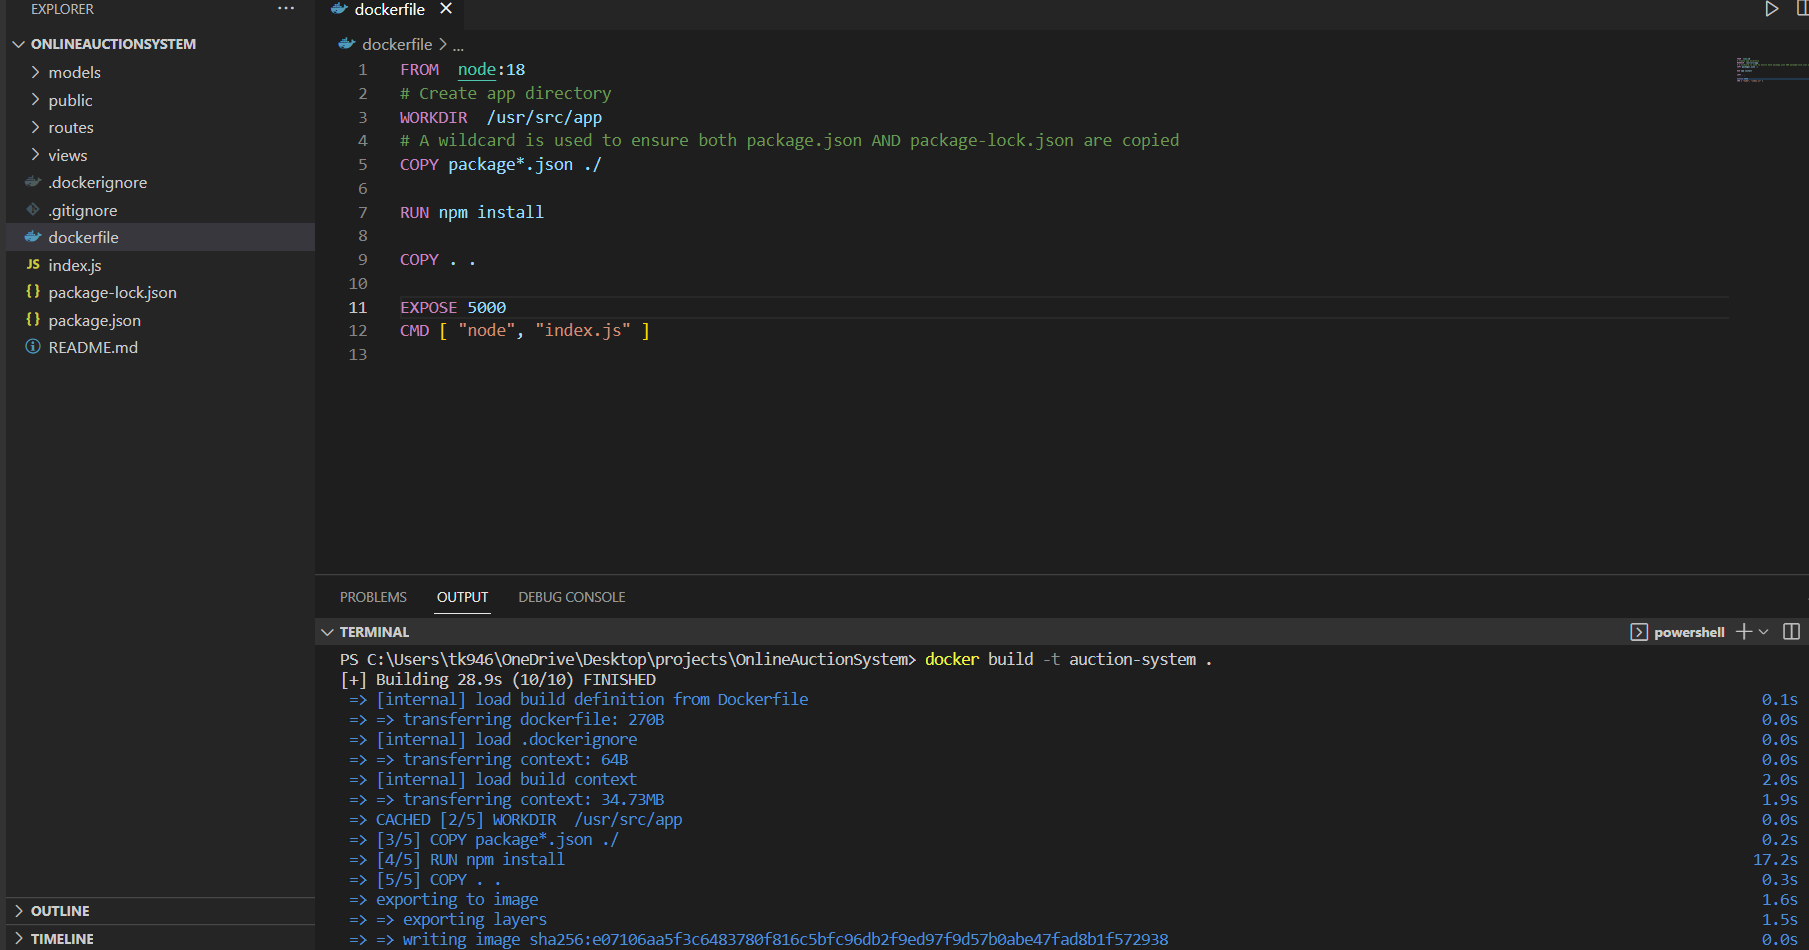The width and height of the screenshot is (1809, 950).
Task: Click '[4/5] RUN npm install' terminal line
Action: 470,859
